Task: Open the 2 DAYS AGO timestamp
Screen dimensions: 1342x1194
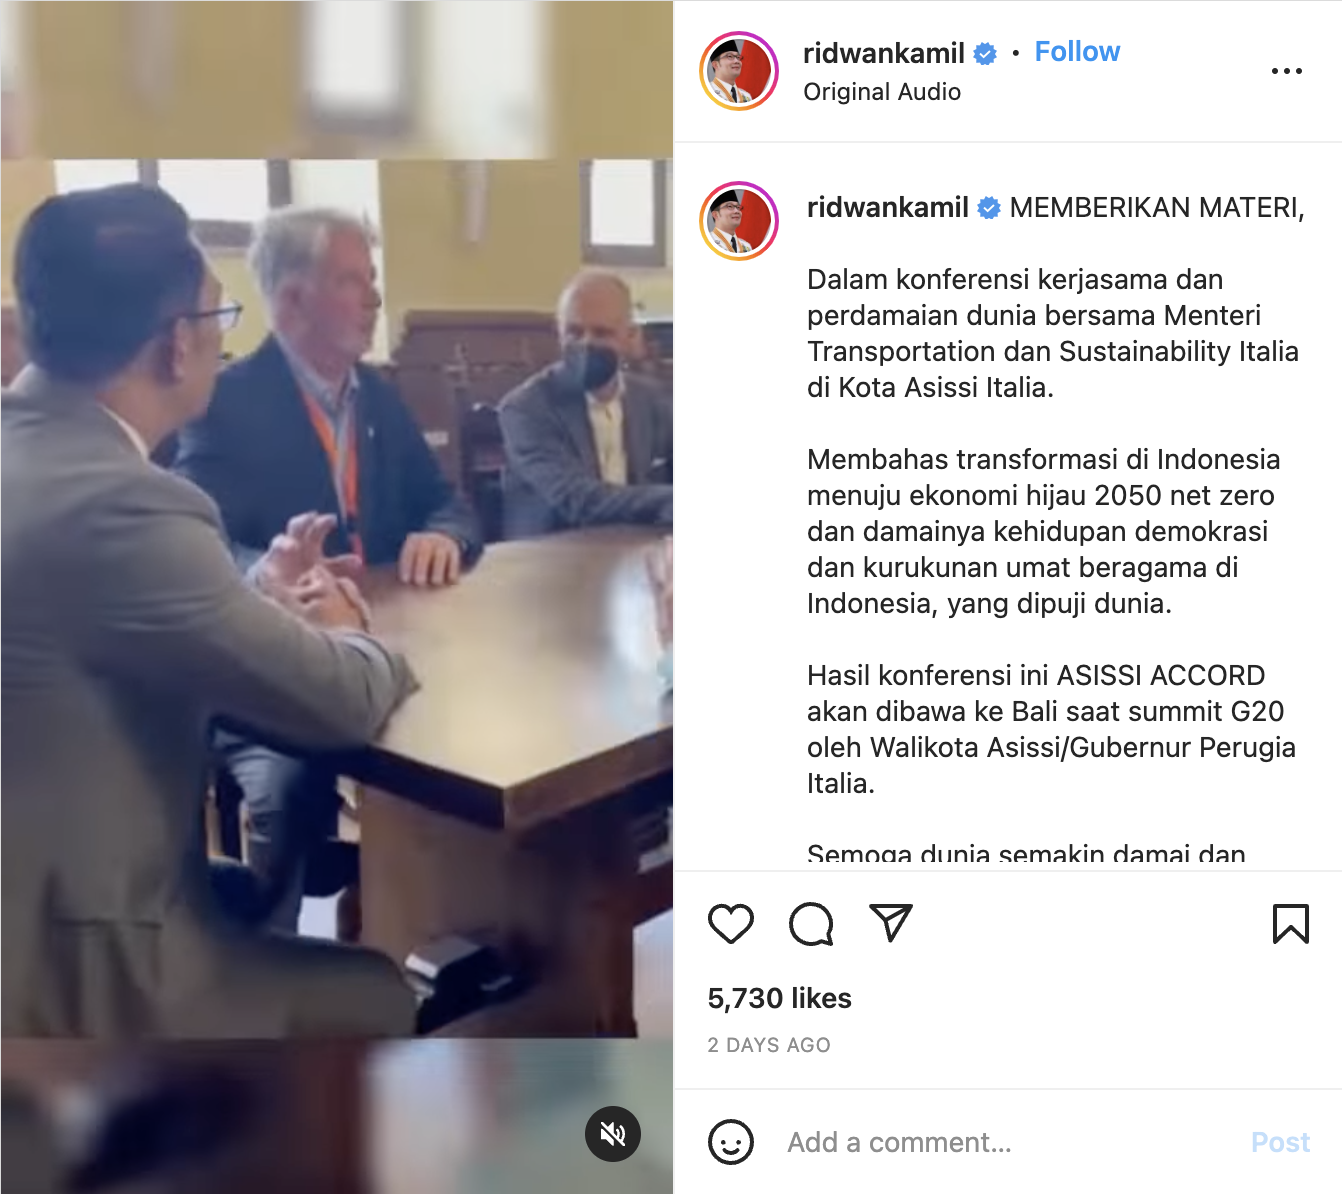Action: pyautogui.click(x=769, y=1045)
